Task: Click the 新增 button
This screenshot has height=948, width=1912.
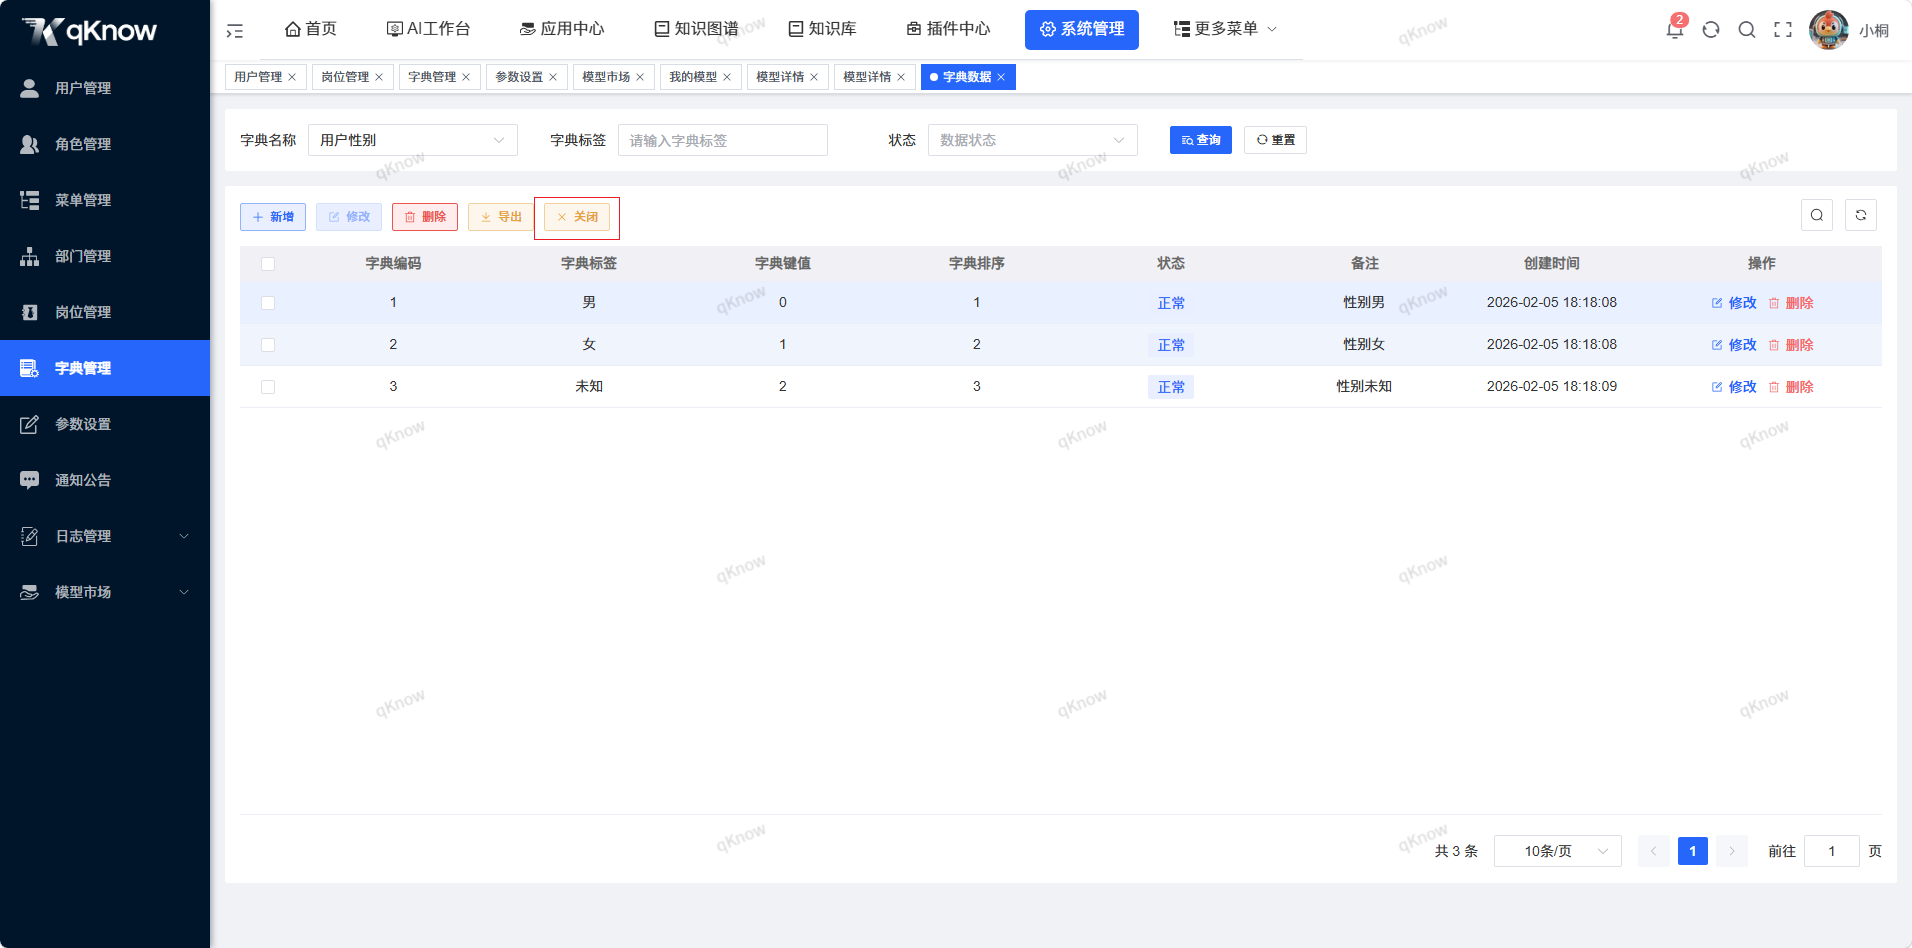Action: (x=273, y=217)
